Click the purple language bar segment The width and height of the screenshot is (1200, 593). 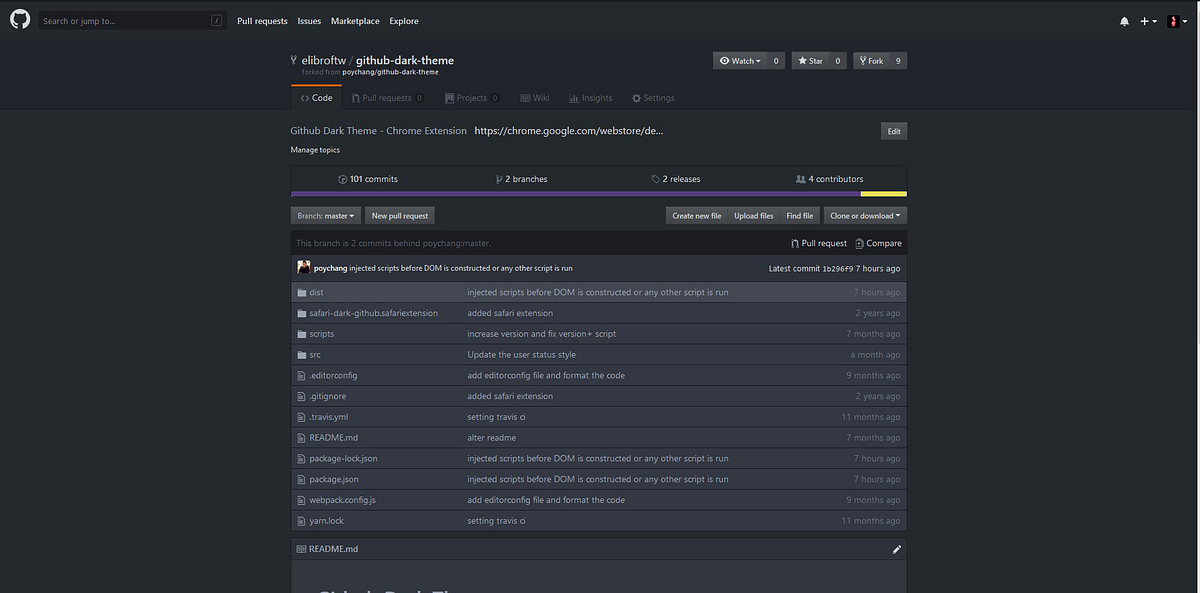coord(575,193)
